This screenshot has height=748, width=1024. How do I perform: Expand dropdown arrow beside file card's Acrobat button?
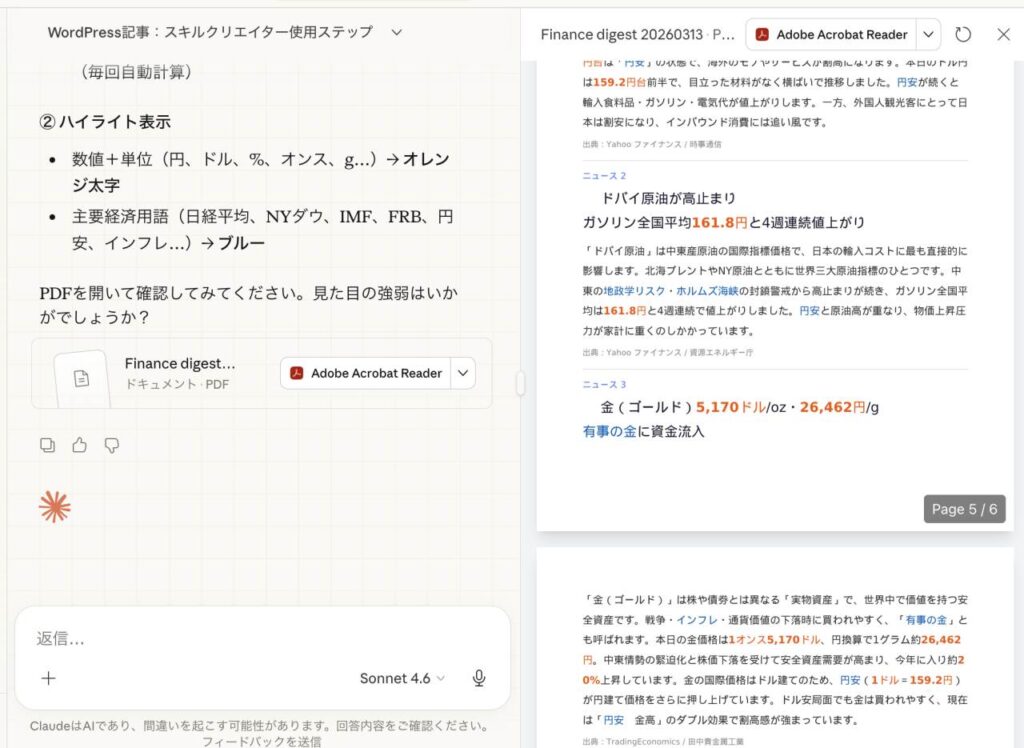point(463,373)
